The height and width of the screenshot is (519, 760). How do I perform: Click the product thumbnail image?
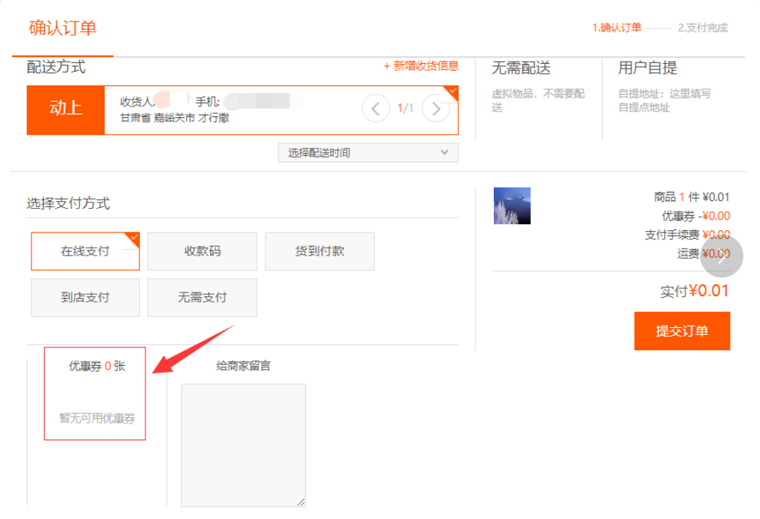click(512, 205)
